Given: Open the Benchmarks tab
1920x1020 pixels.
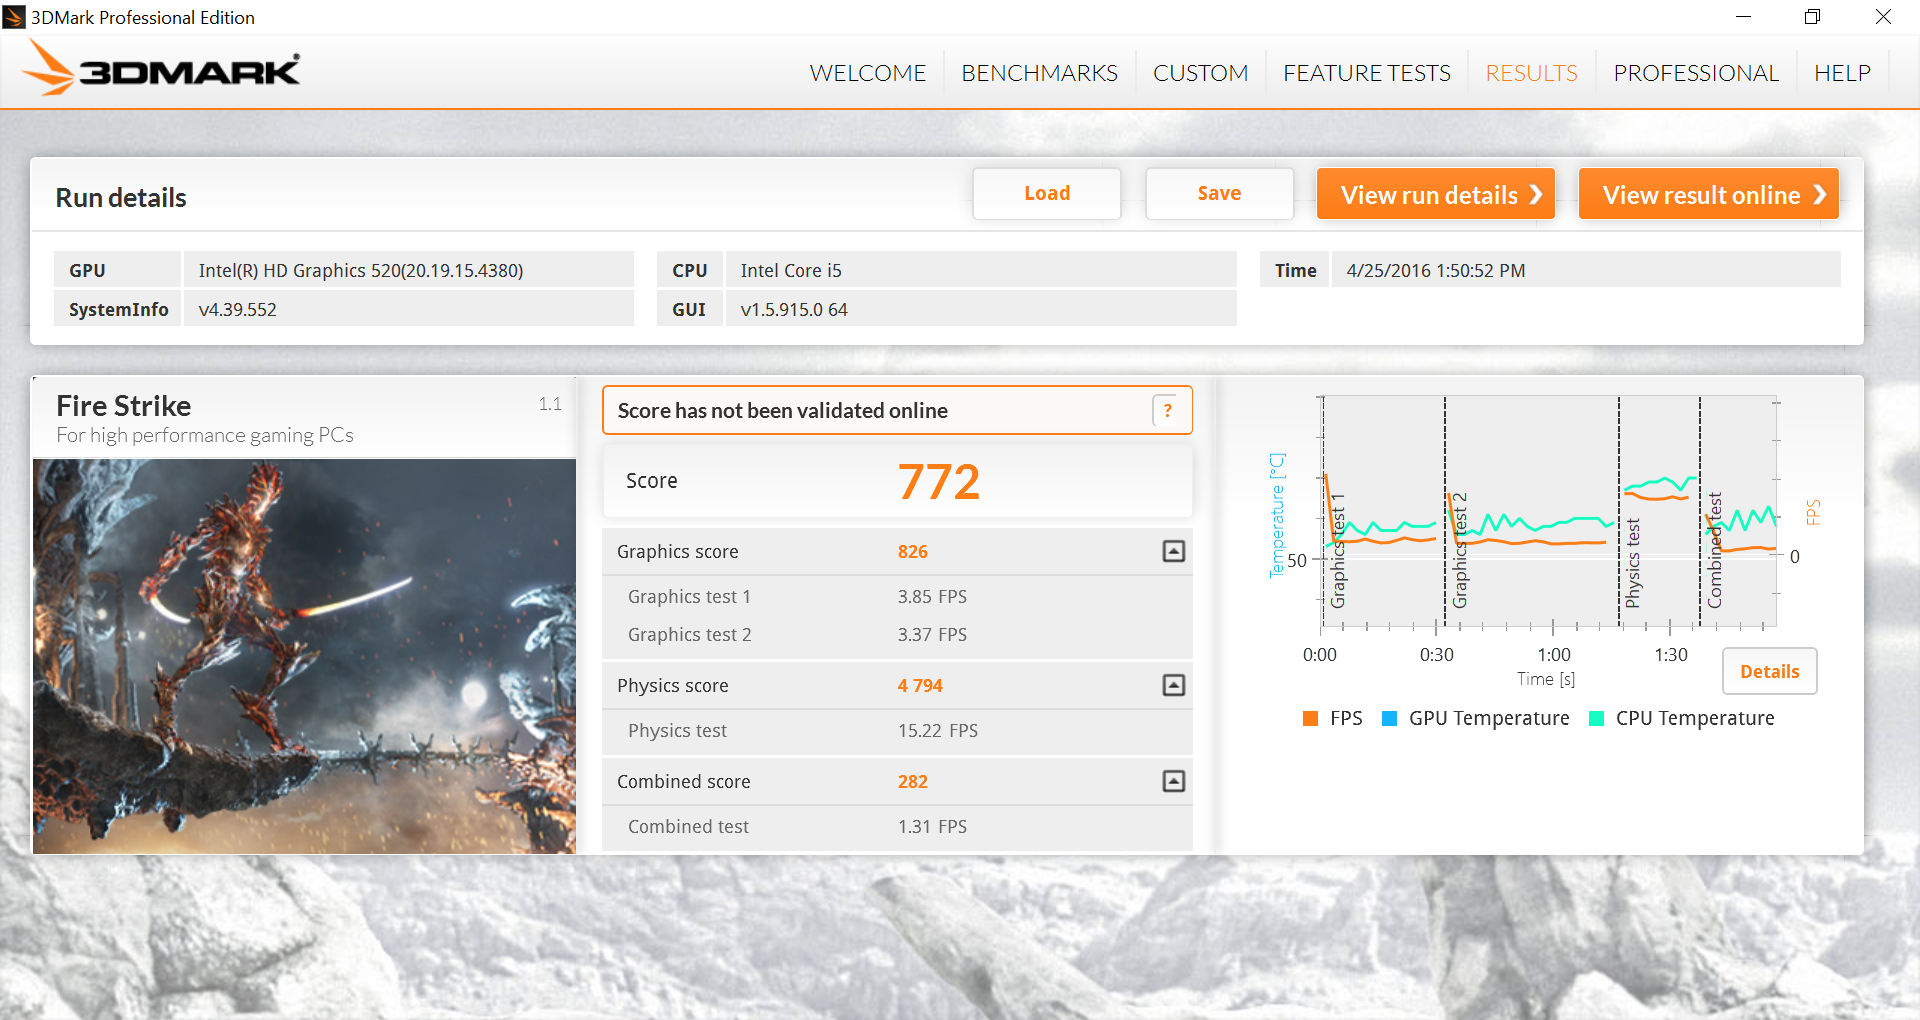Looking at the screenshot, I should pyautogui.click(x=1039, y=73).
